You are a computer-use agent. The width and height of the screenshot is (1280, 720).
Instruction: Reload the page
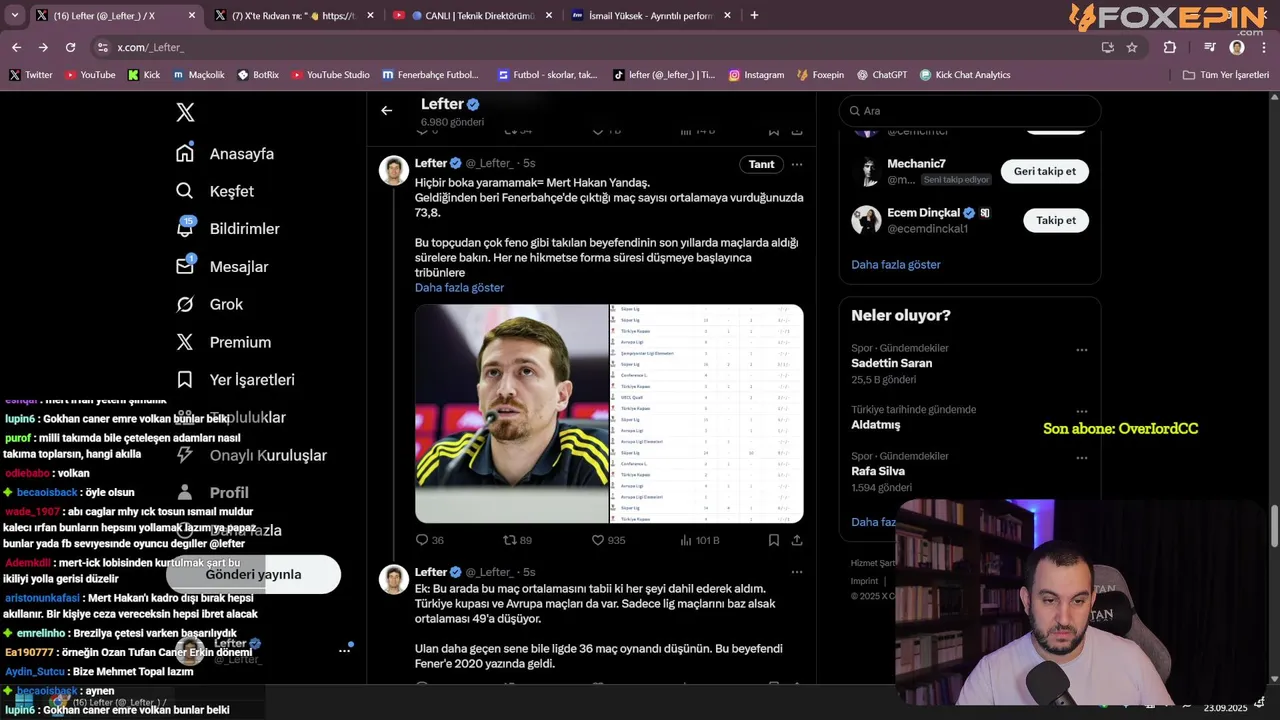pos(70,47)
